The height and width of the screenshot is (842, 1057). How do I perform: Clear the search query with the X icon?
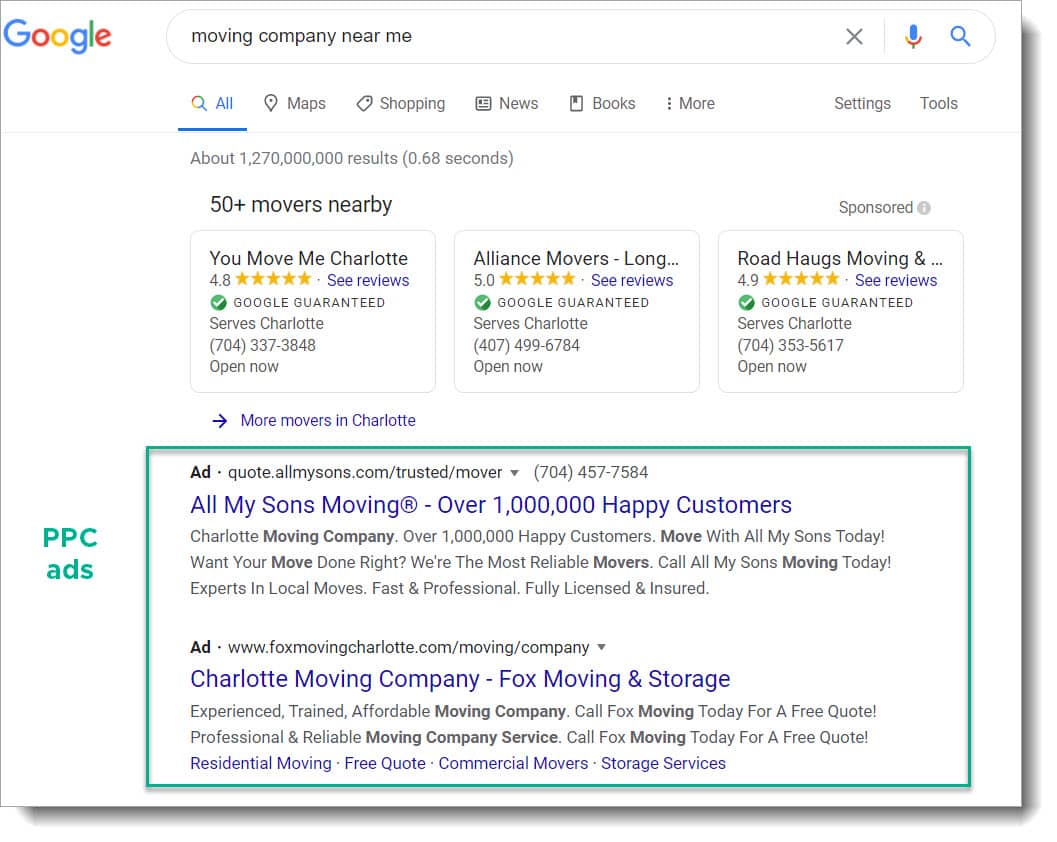tap(854, 36)
